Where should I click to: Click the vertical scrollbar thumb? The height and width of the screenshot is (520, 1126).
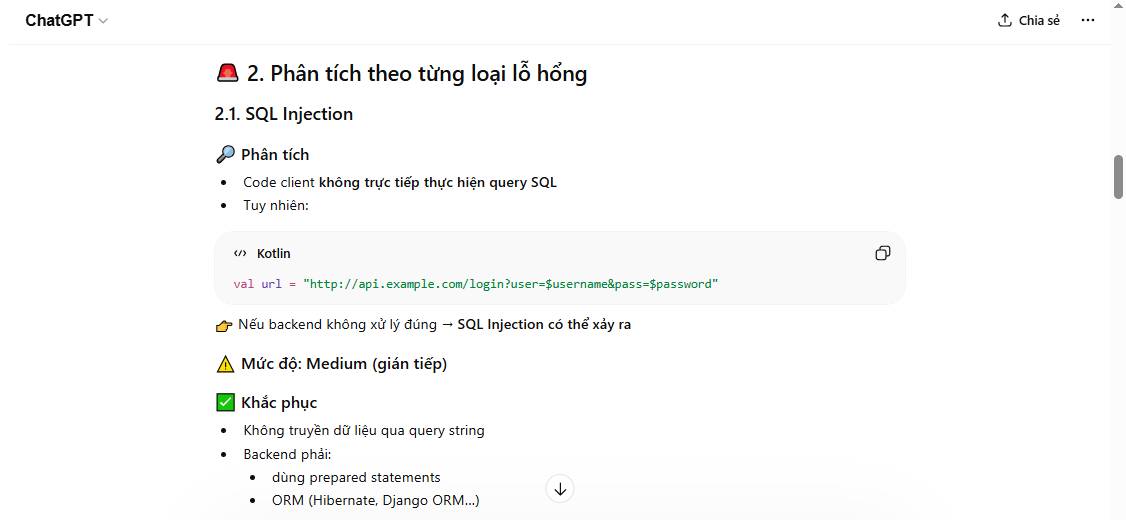(1118, 177)
